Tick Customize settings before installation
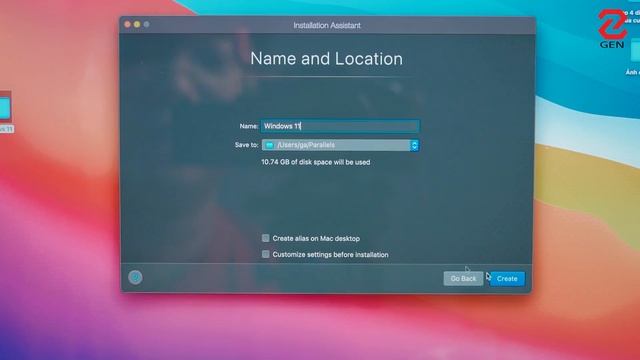 [265, 254]
